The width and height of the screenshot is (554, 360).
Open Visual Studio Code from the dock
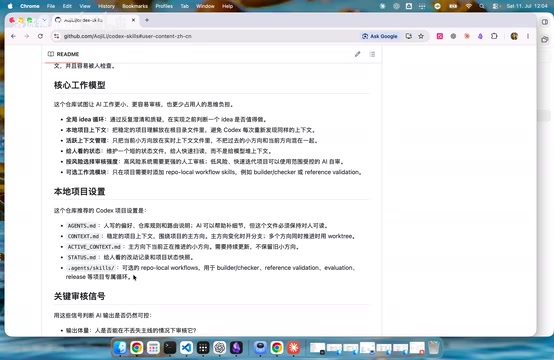187,348
